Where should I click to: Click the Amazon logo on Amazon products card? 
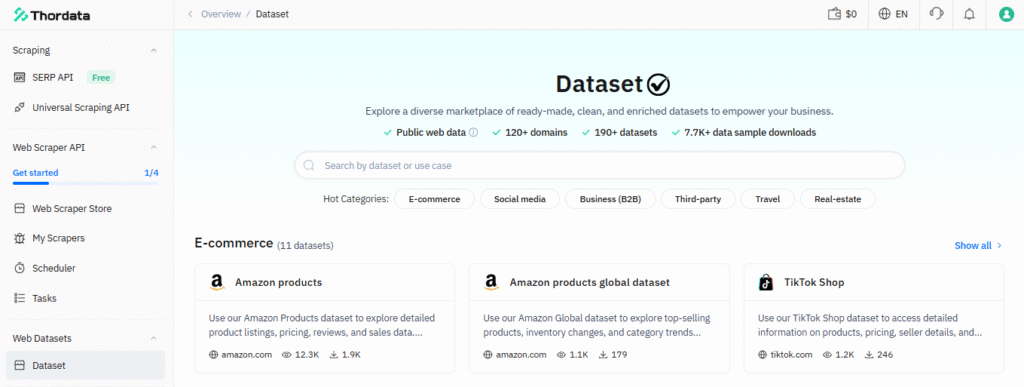click(217, 283)
